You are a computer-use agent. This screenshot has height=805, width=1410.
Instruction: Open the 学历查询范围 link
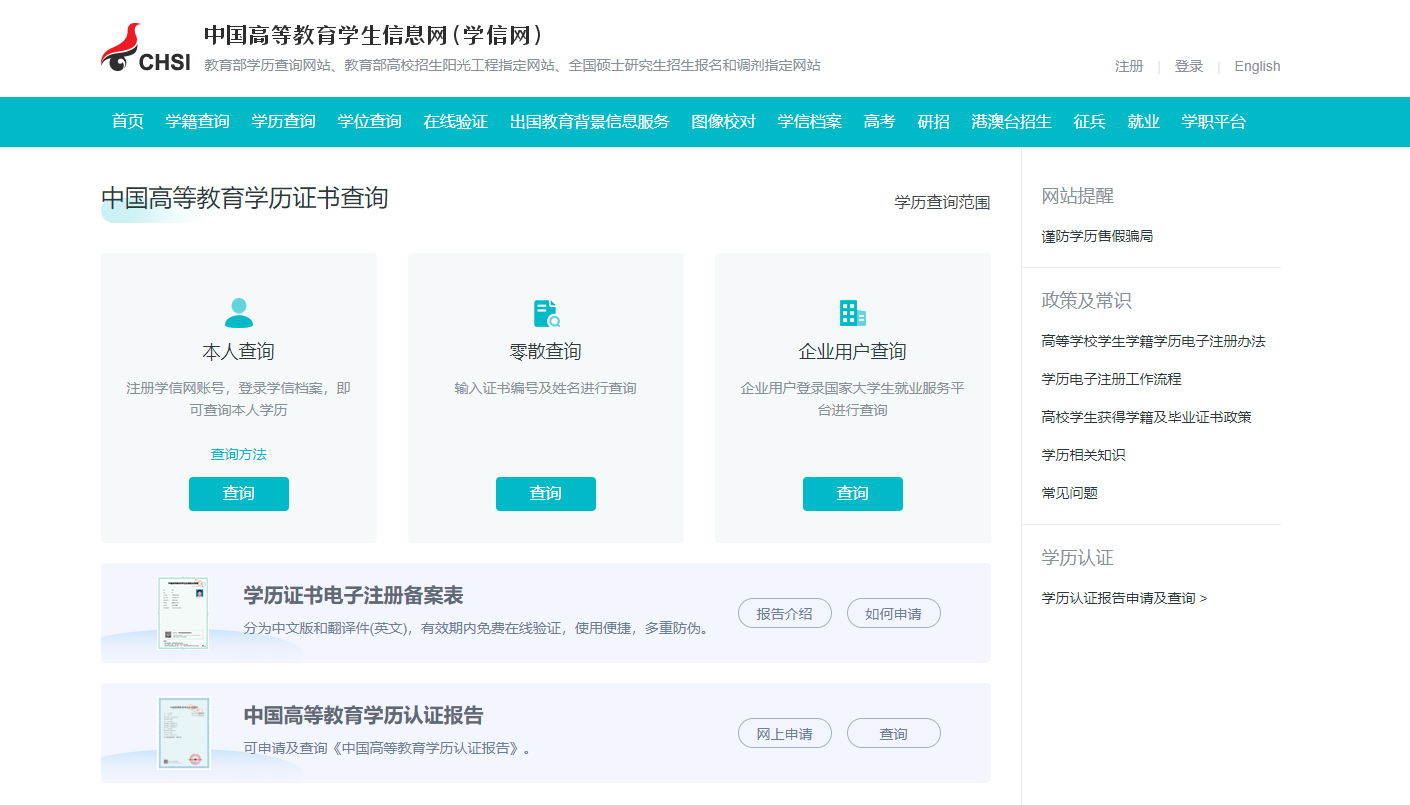click(x=942, y=203)
